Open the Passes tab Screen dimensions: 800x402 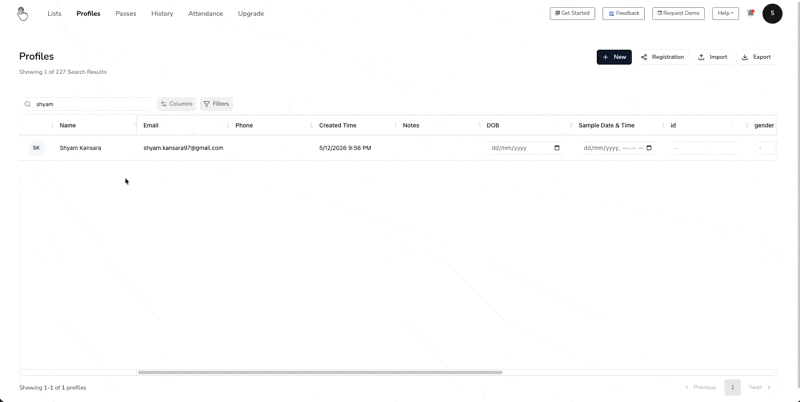coord(126,14)
